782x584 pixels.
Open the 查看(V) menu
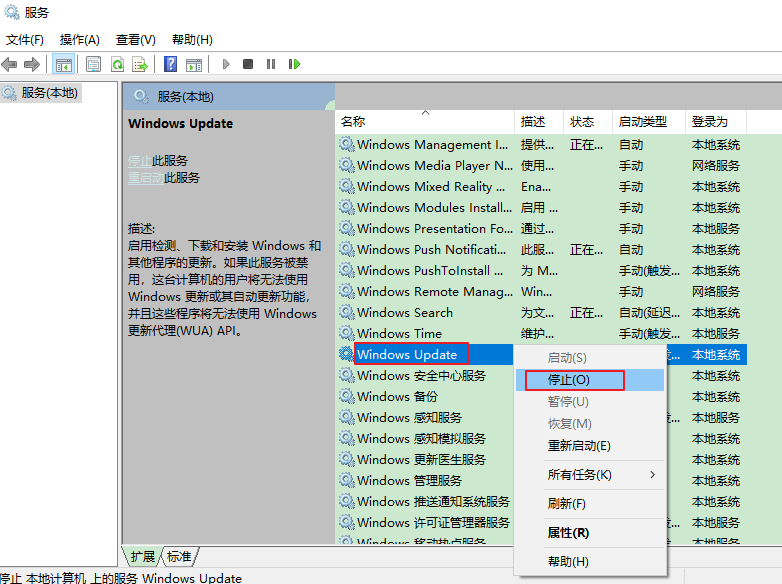point(136,40)
